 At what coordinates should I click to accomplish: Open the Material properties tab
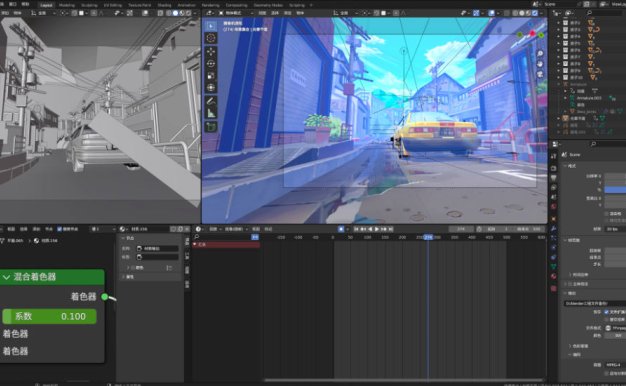click(554, 276)
